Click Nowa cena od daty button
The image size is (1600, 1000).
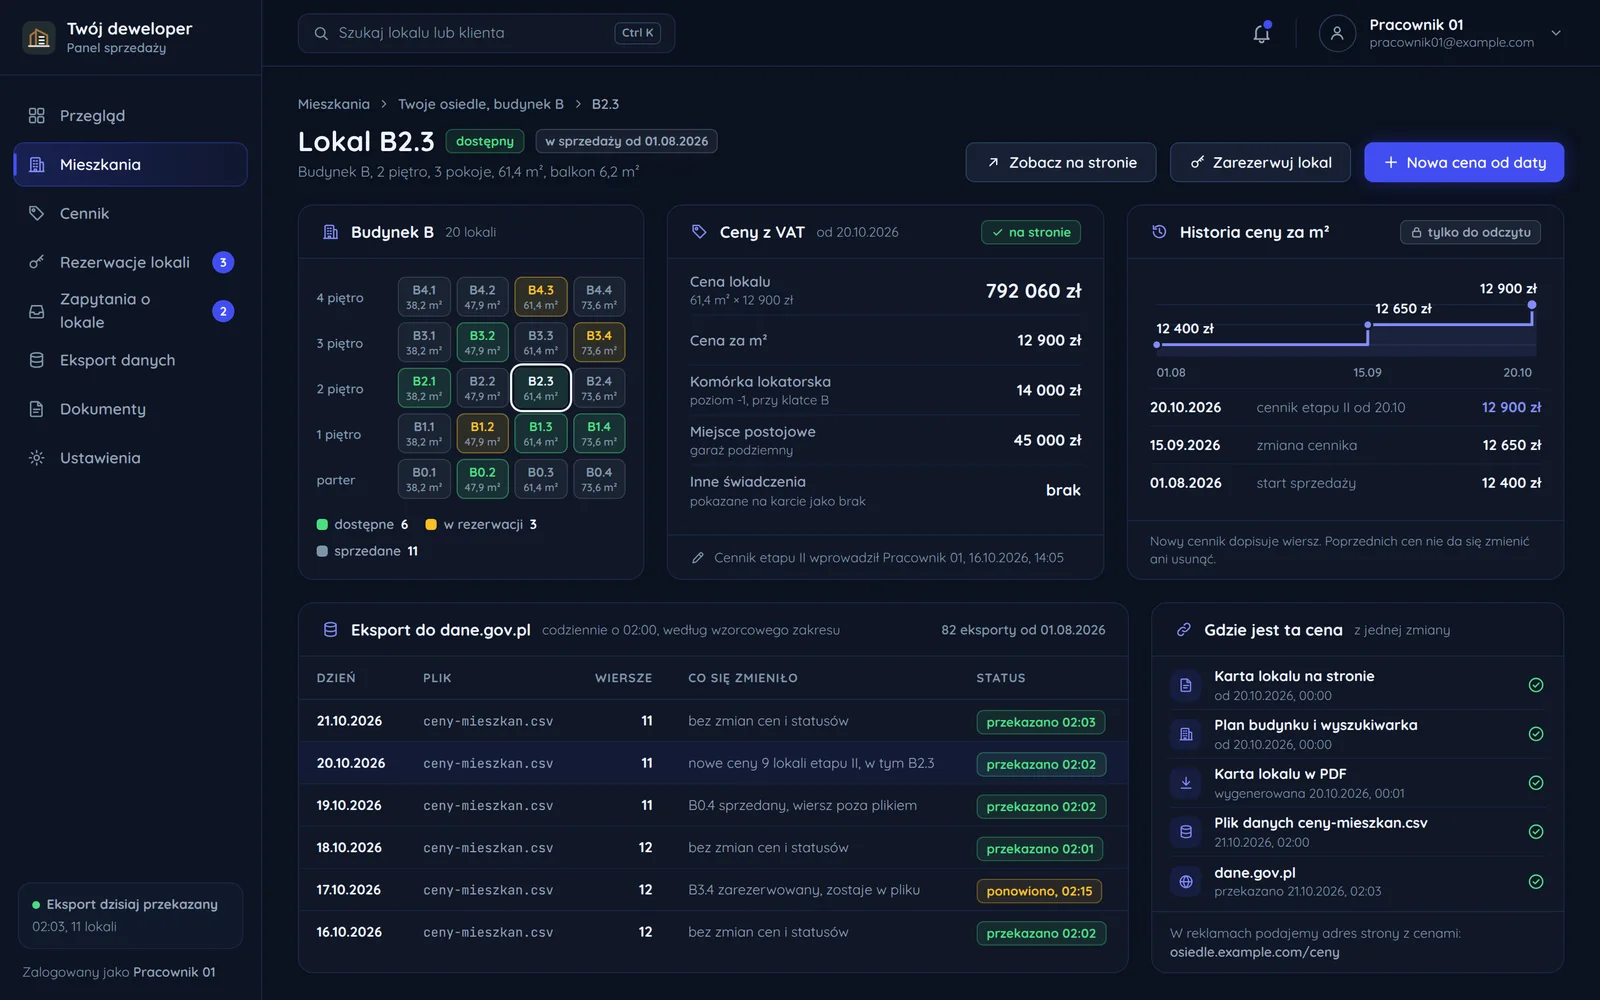click(x=1464, y=162)
